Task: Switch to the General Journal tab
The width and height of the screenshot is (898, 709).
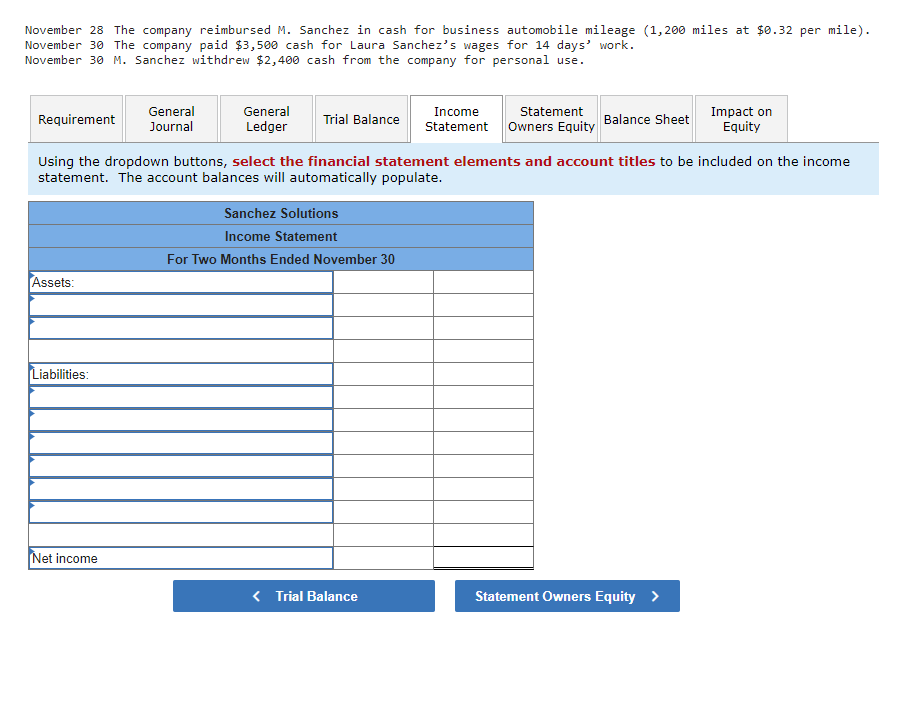Action: point(171,119)
